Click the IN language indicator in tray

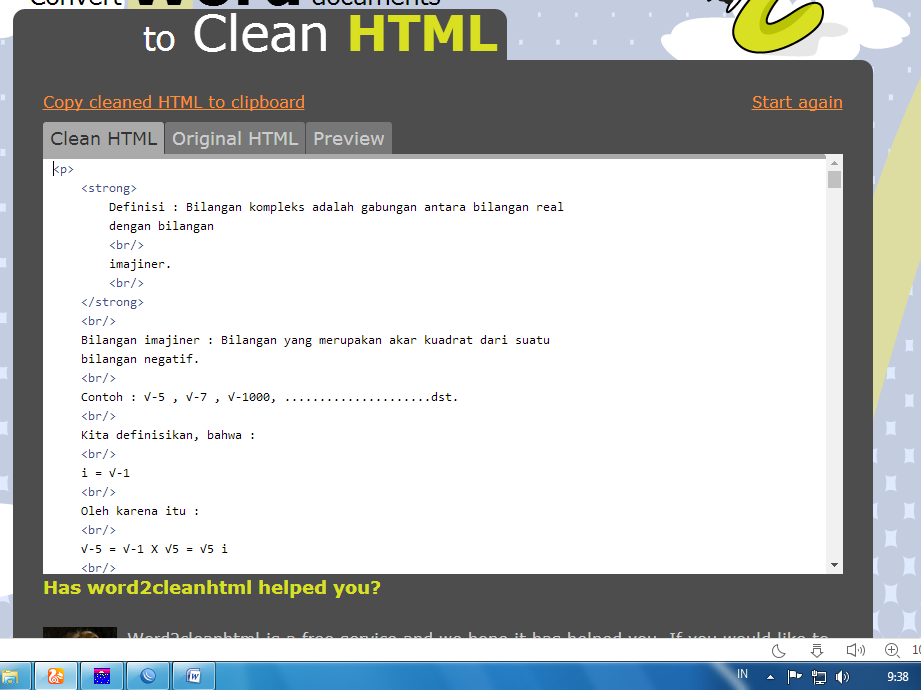(x=742, y=674)
